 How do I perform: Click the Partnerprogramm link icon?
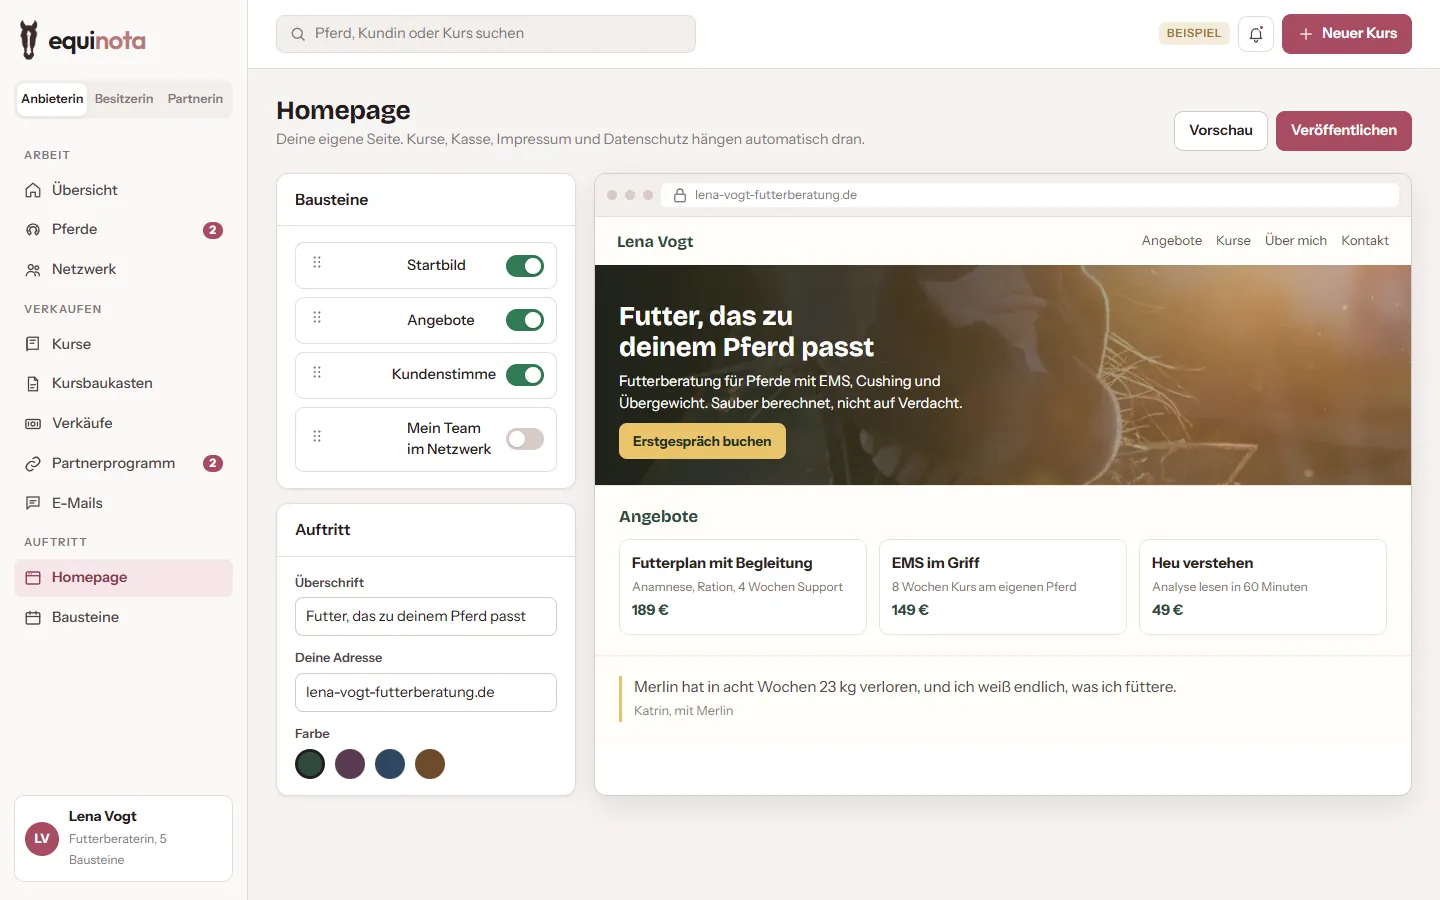pos(33,464)
